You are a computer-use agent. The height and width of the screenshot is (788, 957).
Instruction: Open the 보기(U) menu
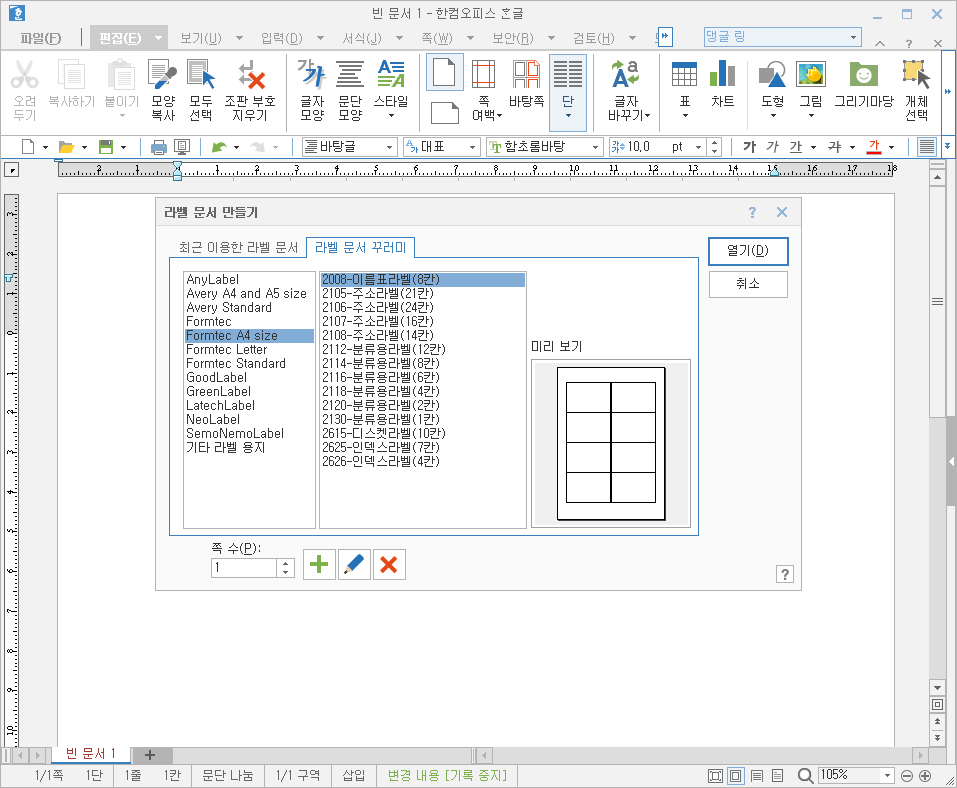(201, 38)
